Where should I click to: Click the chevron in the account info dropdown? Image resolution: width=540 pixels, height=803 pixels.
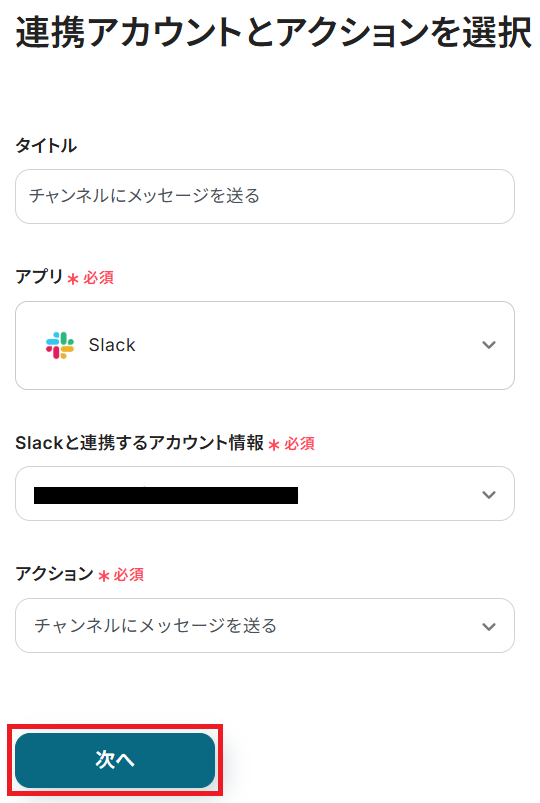coord(489,495)
